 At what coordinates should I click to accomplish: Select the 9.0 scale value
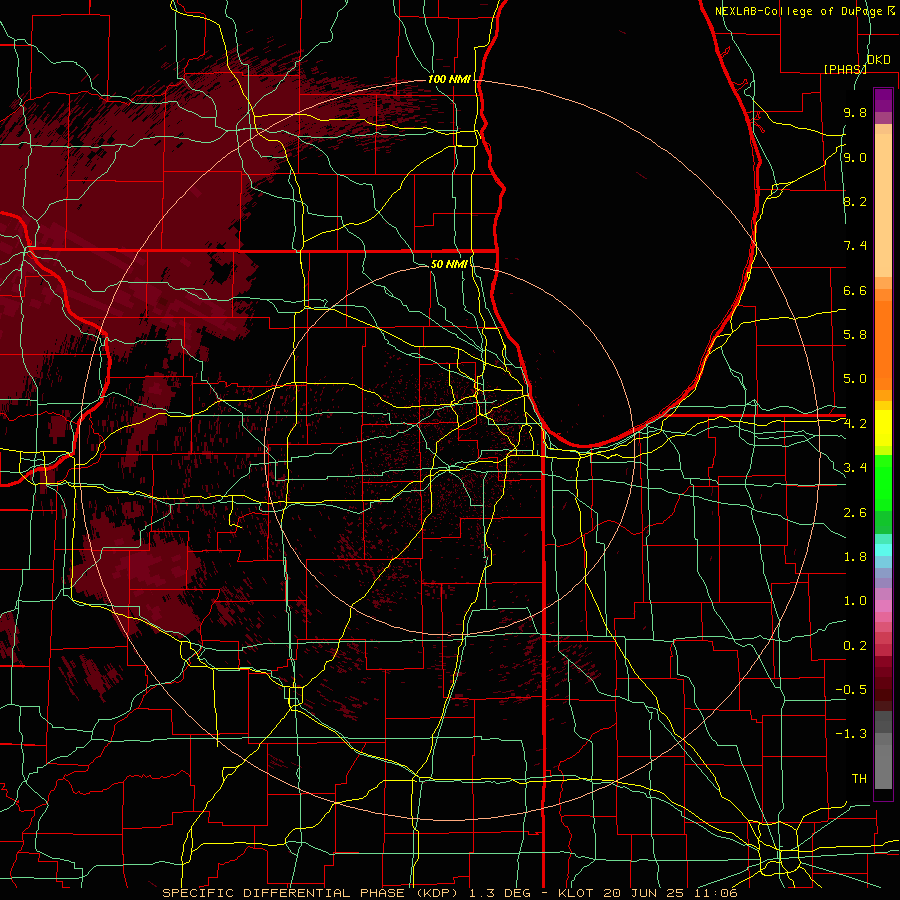point(855,157)
